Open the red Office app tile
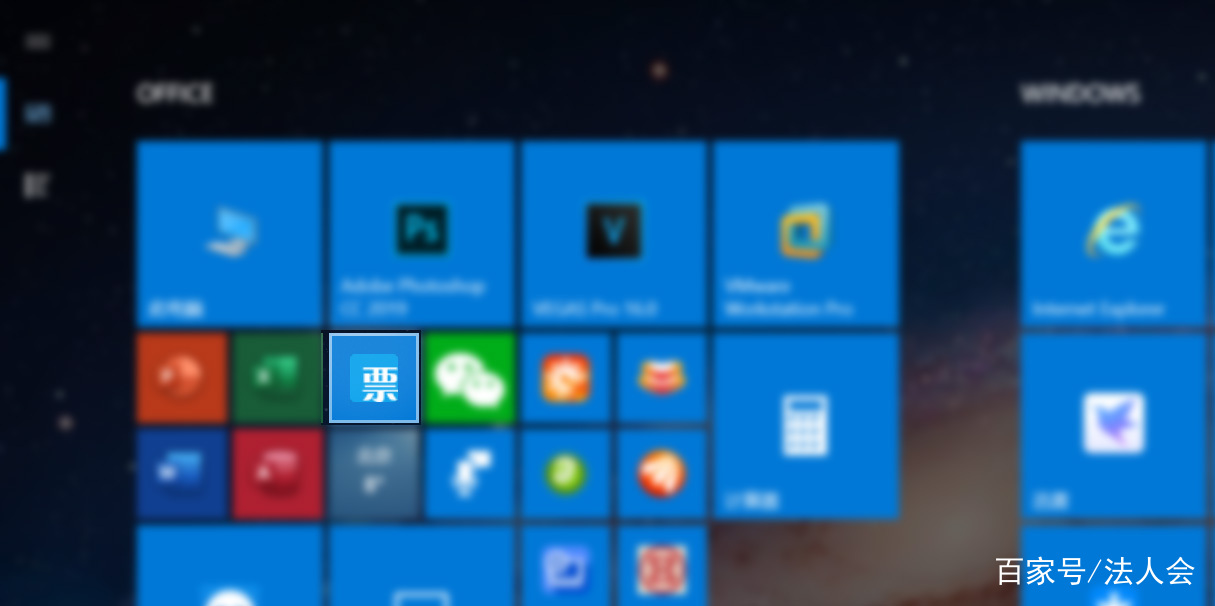This screenshot has height=606, width=1215. (x=278, y=474)
